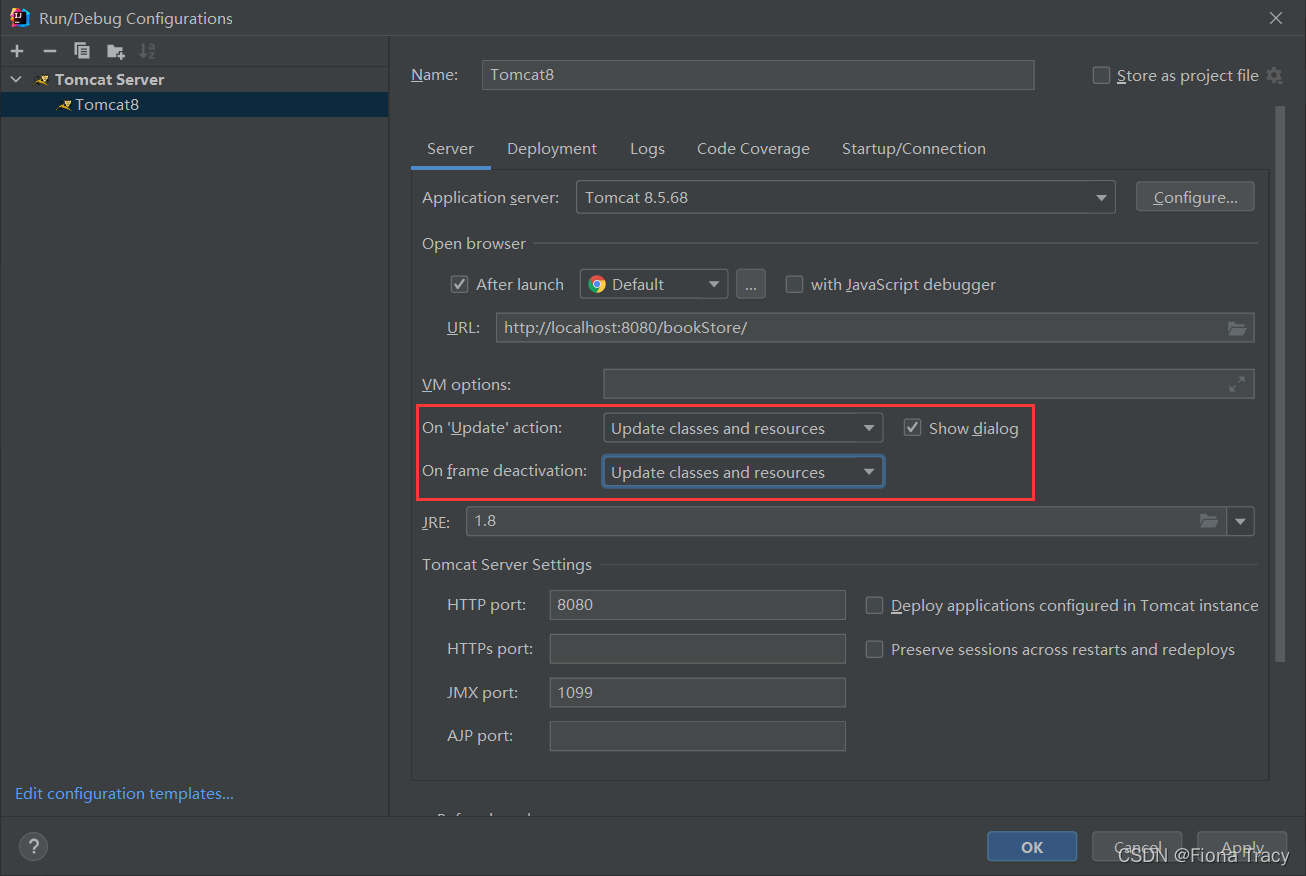Image resolution: width=1306 pixels, height=876 pixels.
Task: Open the JRE dropdown arrow
Action: pos(1241,521)
